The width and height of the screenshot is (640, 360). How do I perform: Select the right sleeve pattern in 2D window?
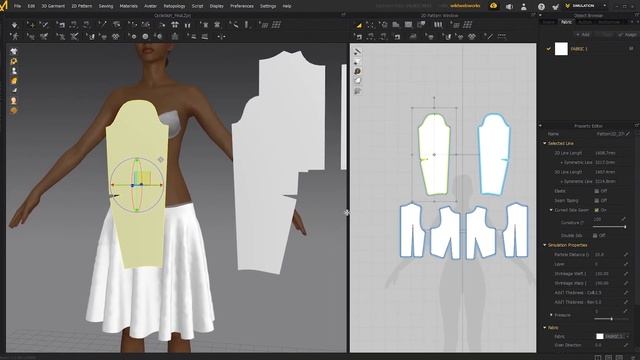point(494,155)
